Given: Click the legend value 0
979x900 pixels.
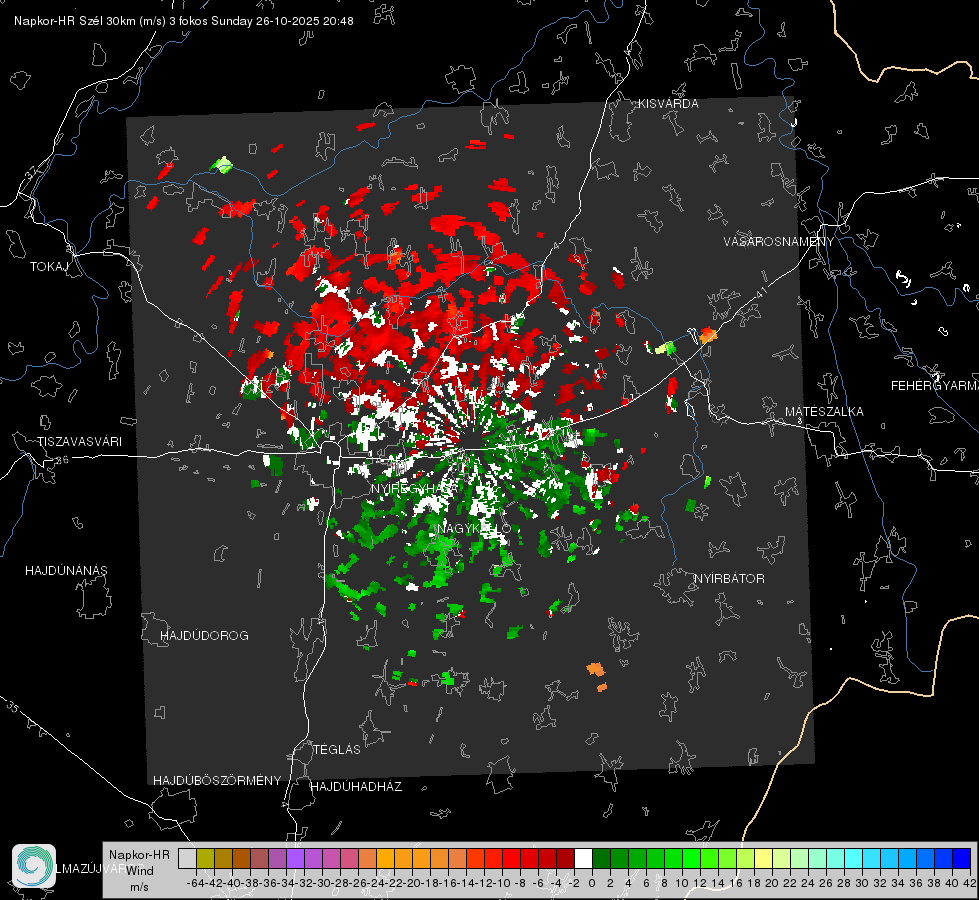Looking at the screenshot, I should tap(592, 883).
